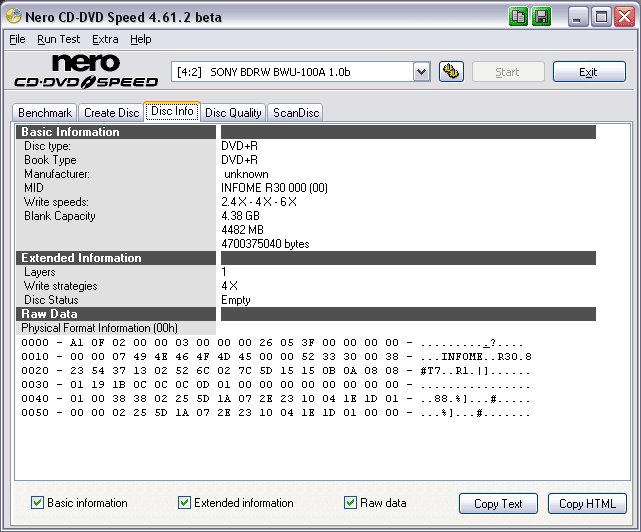This screenshot has height=532, width=641.
Task: Click the disc status value 'Empty'
Action: 236,300
